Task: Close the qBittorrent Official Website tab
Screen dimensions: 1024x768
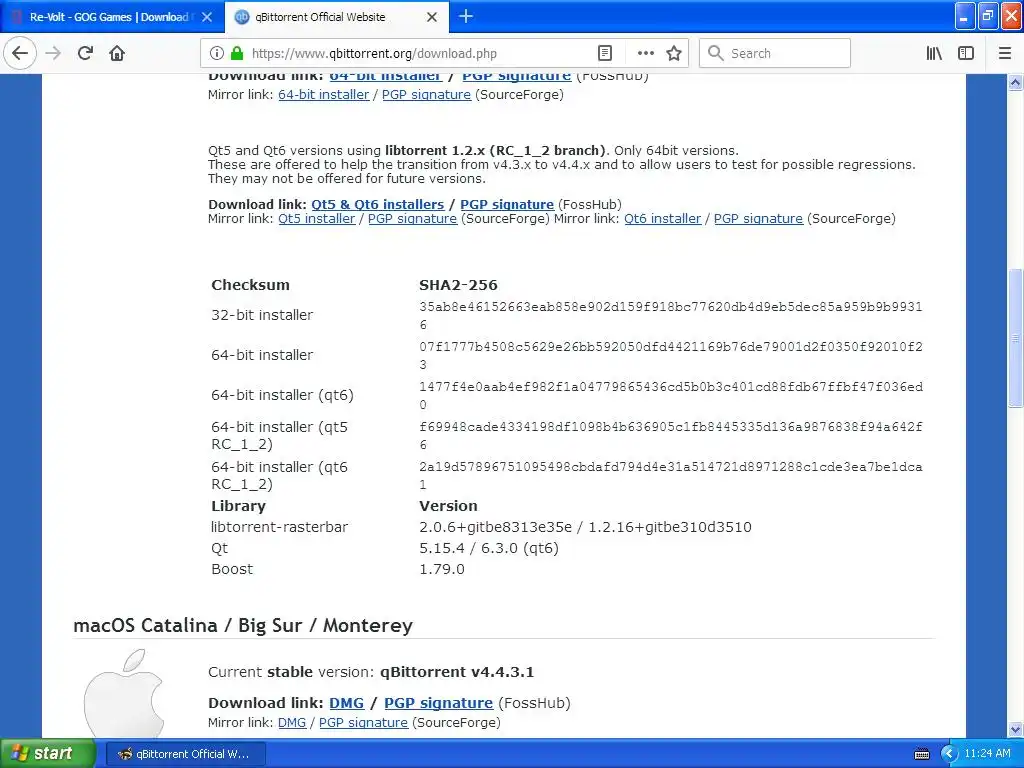Action: pyautogui.click(x=432, y=17)
